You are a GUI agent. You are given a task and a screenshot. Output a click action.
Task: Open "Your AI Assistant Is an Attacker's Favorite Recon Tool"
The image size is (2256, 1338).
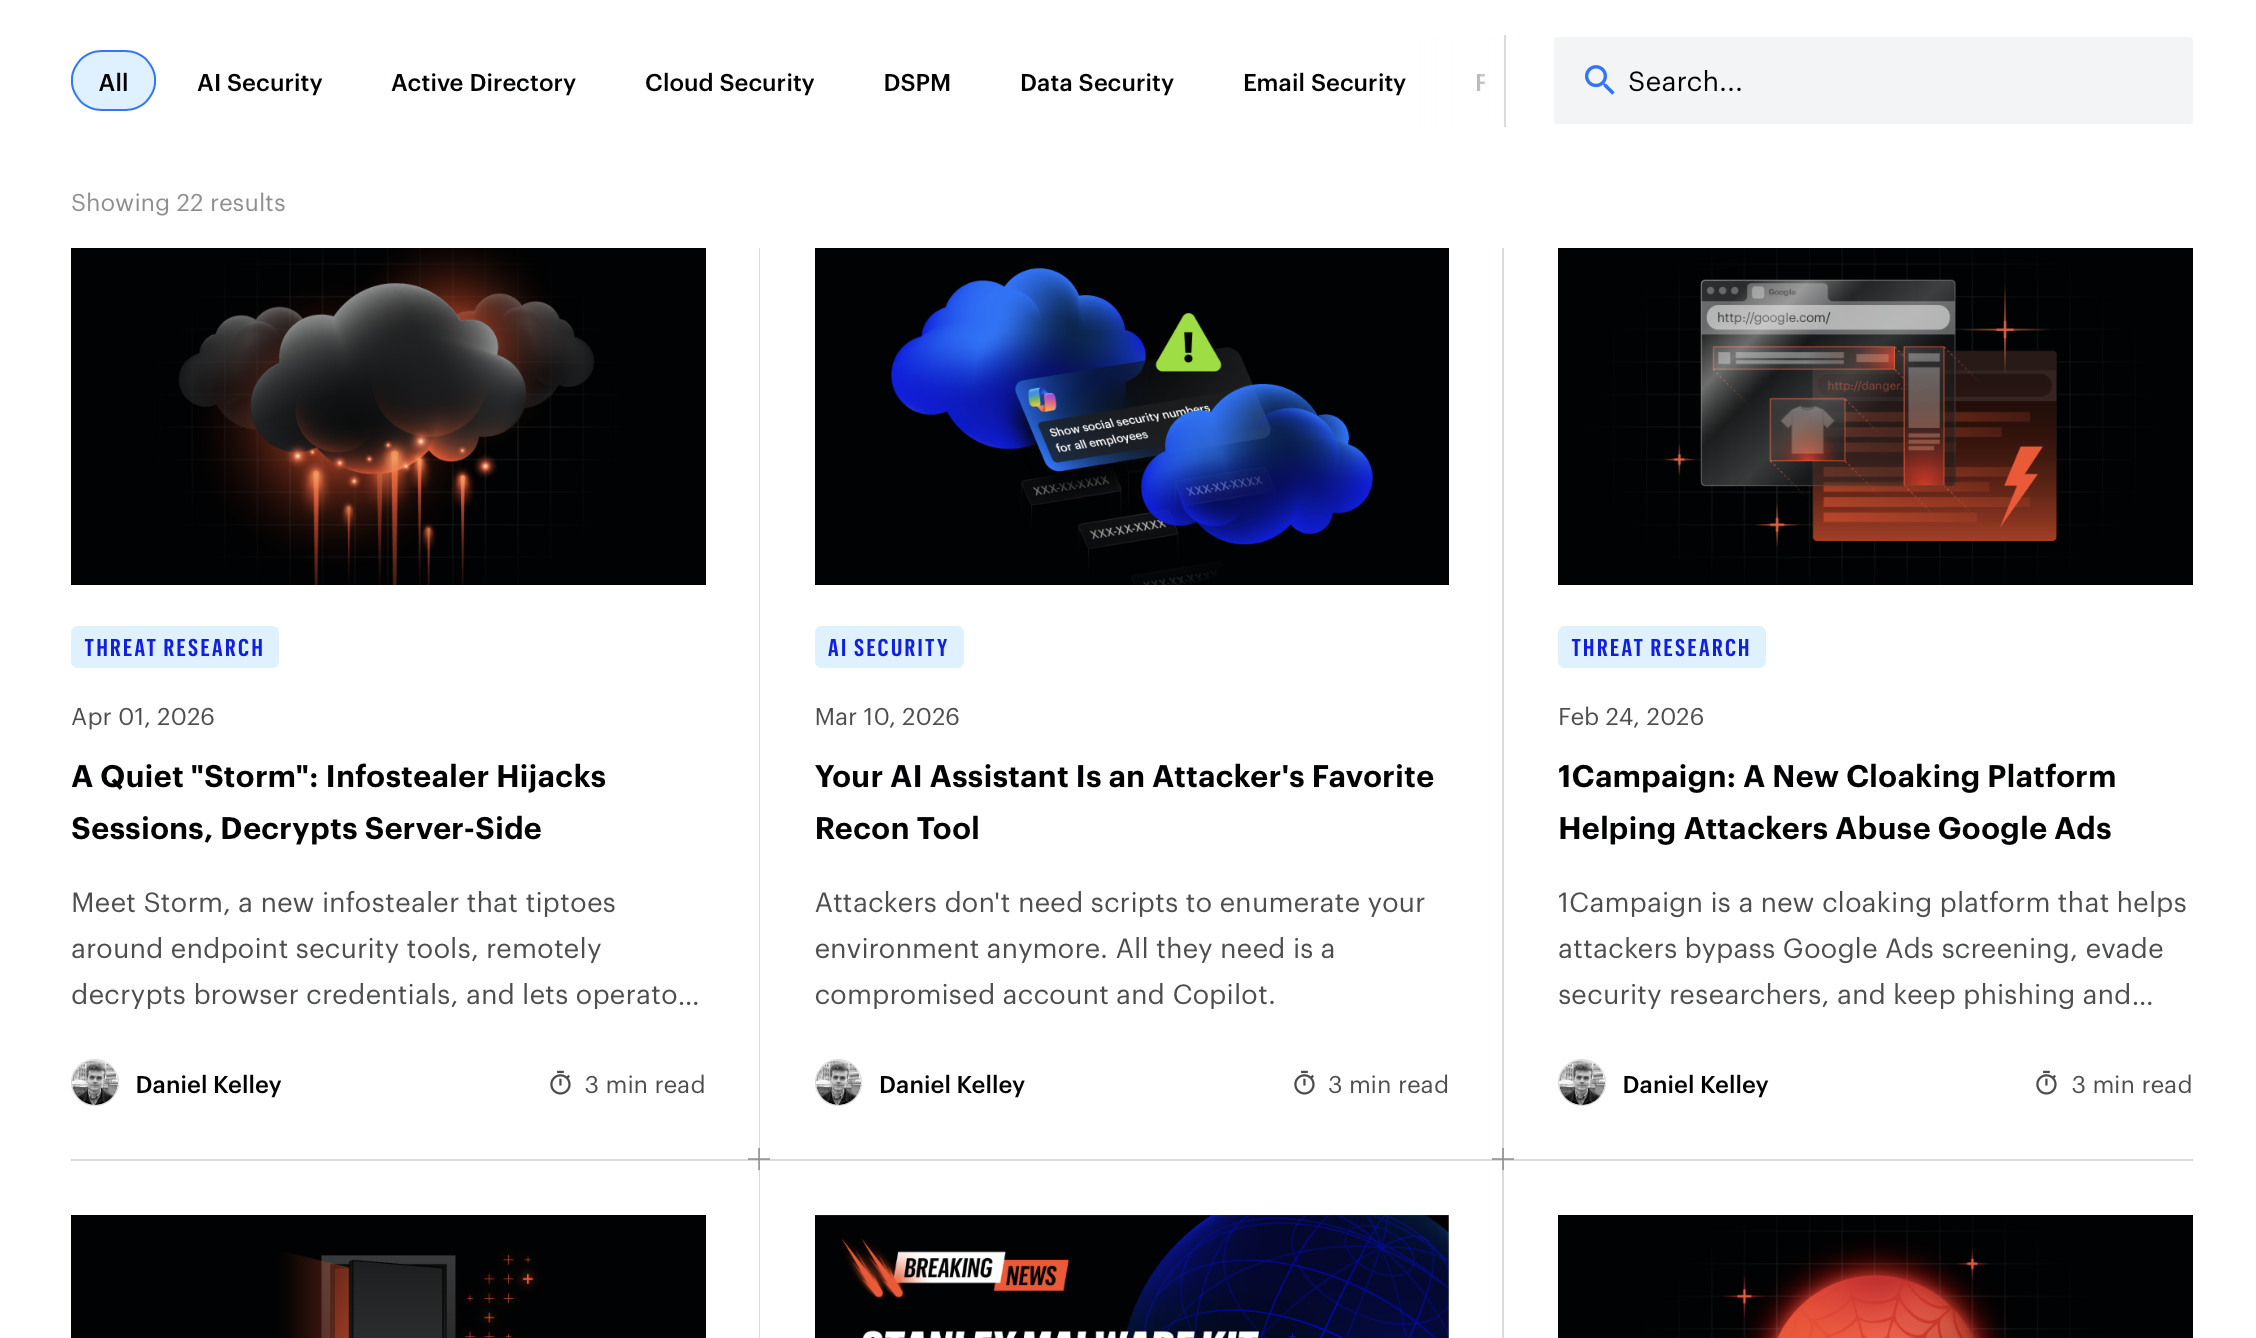(1124, 802)
